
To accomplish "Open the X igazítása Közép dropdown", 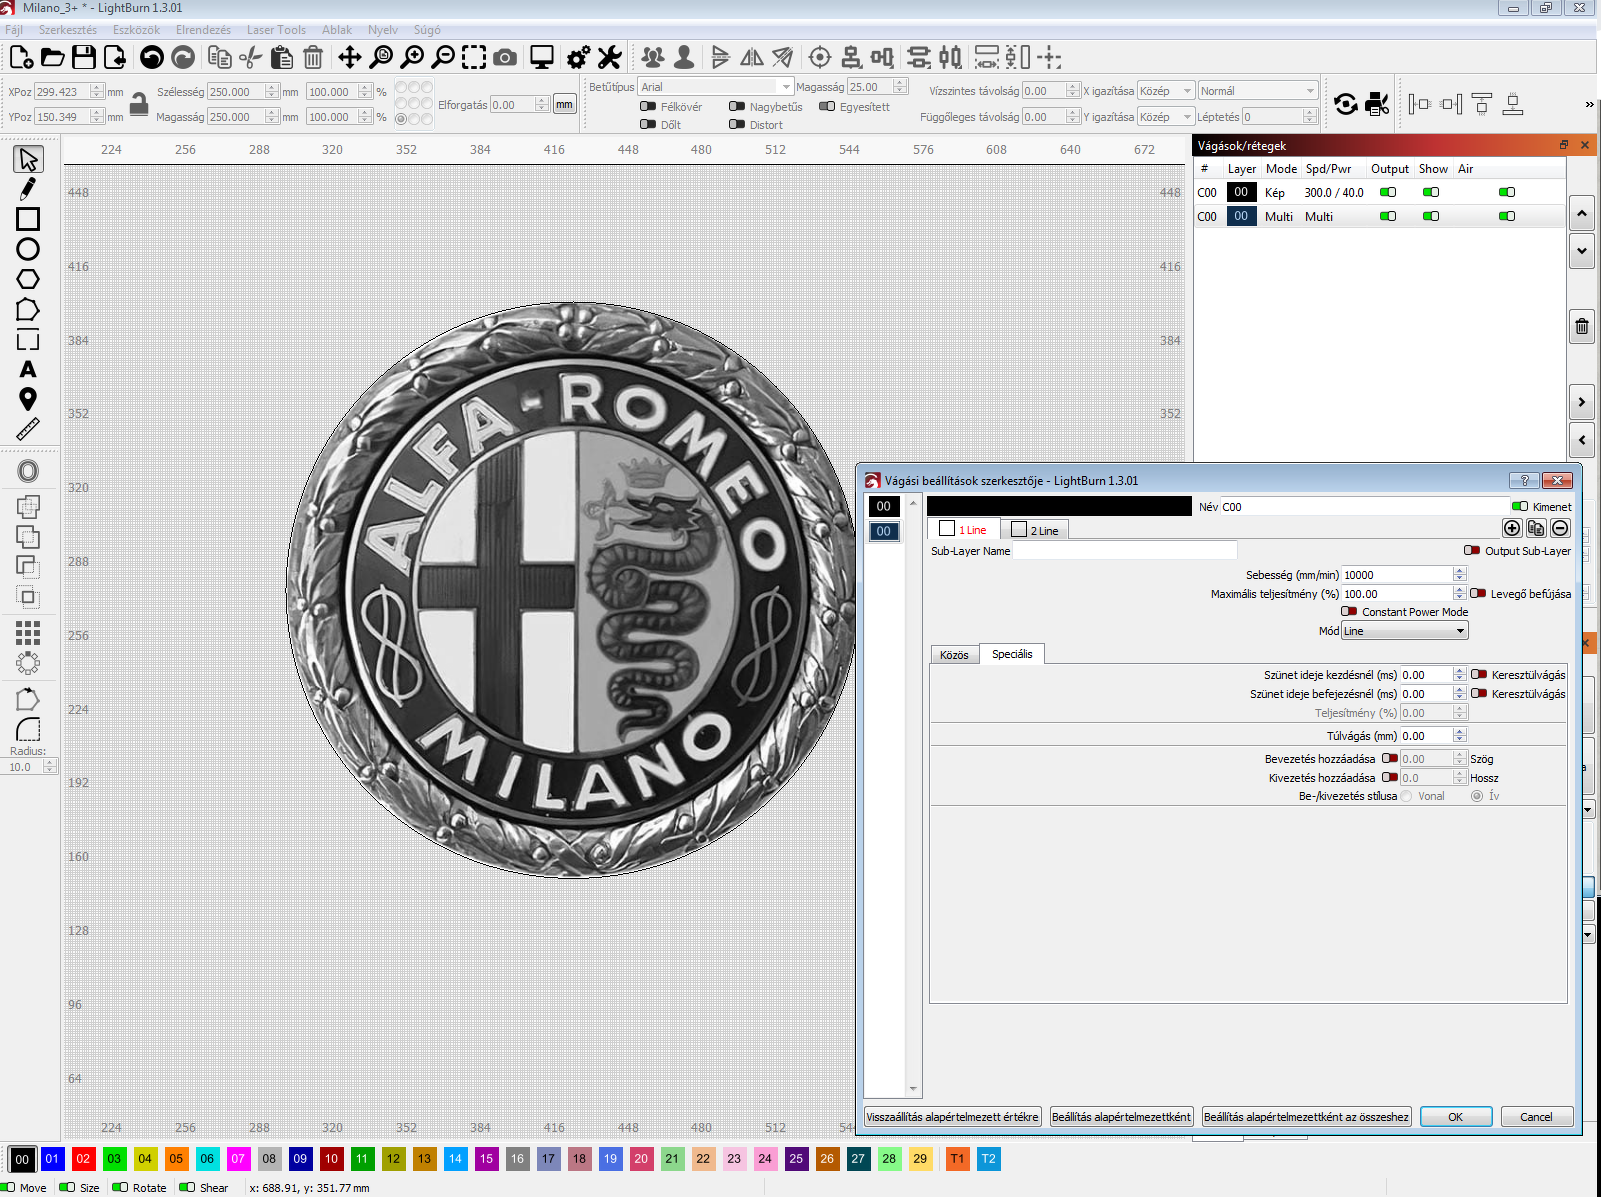I will tap(1166, 91).
